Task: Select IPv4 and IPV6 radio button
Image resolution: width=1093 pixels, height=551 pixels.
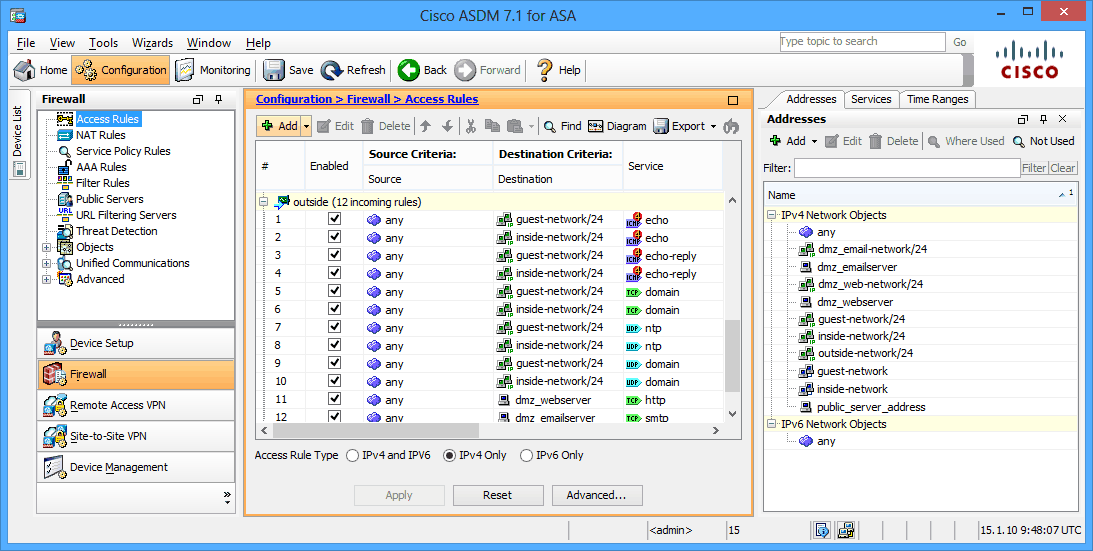Action: [x=353, y=455]
